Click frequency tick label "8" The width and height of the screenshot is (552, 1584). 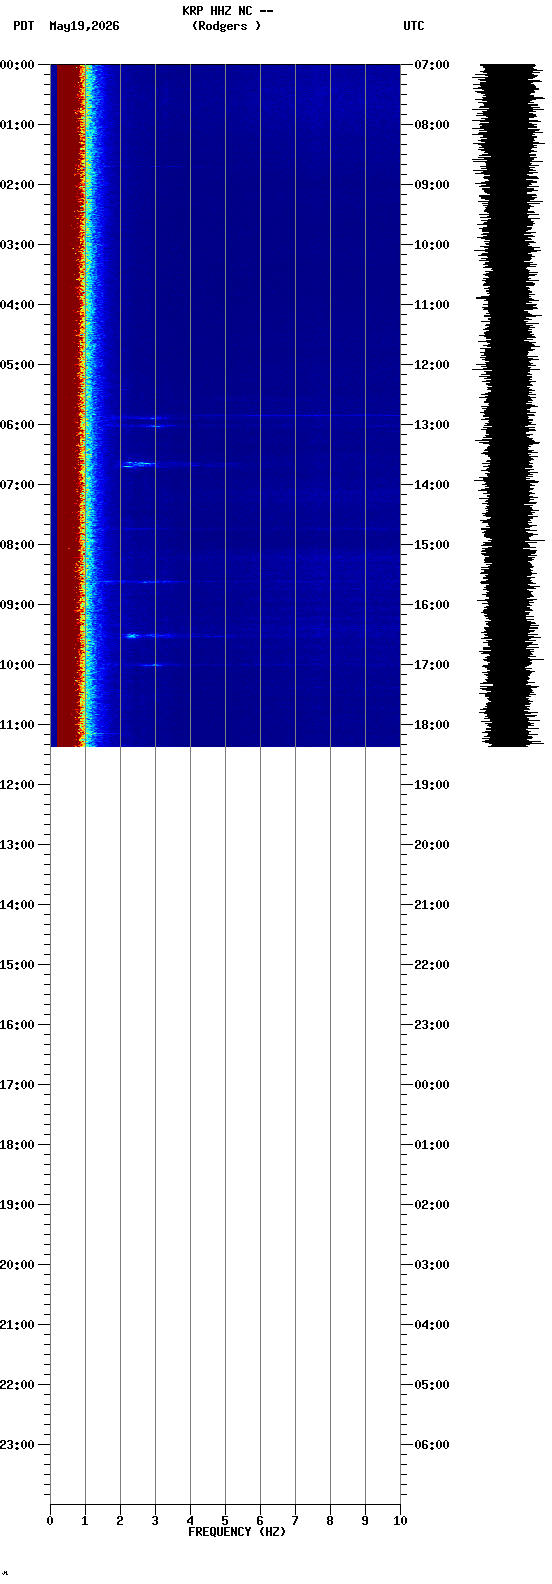click(x=330, y=1521)
